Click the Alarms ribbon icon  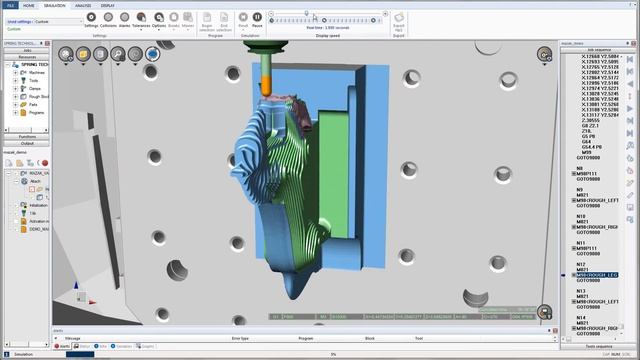click(x=124, y=17)
